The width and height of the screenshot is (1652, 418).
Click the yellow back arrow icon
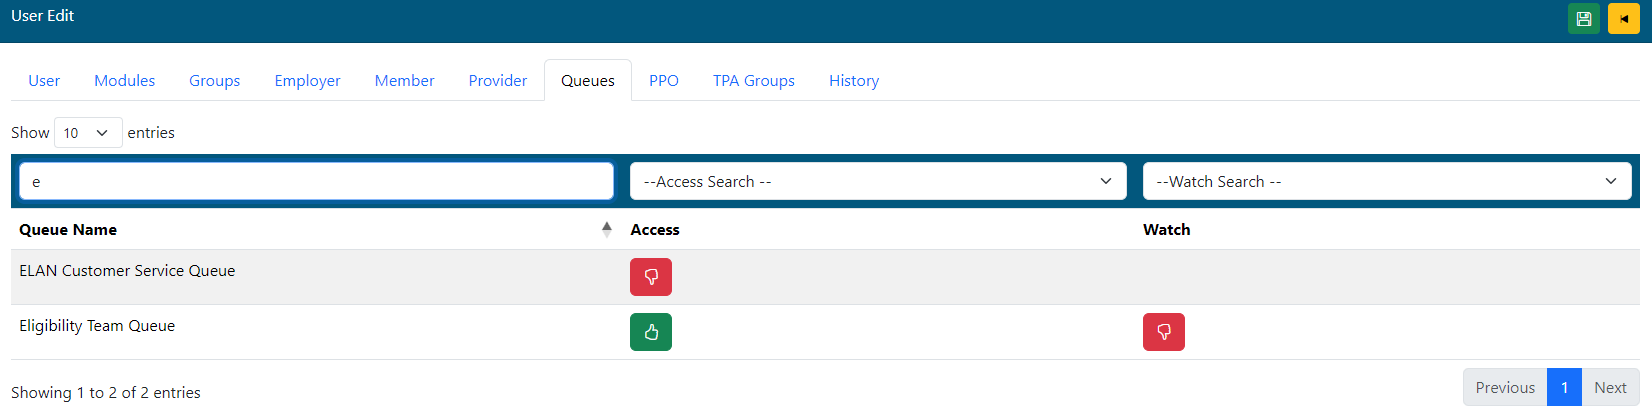point(1623,19)
